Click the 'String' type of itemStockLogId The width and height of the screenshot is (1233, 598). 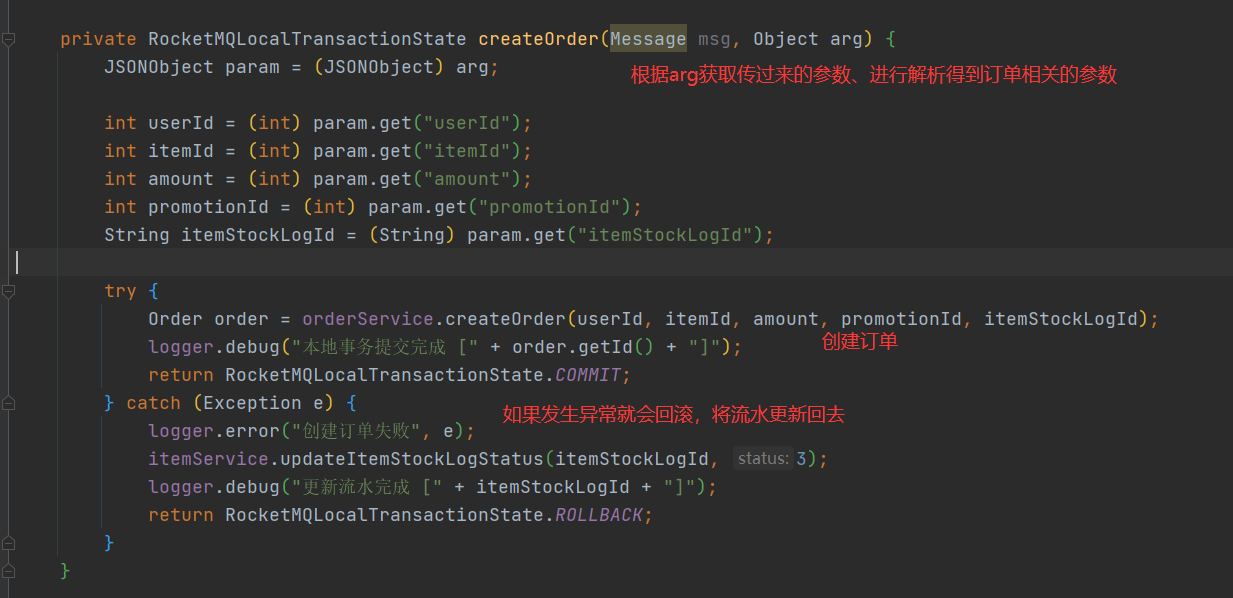(137, 235)
